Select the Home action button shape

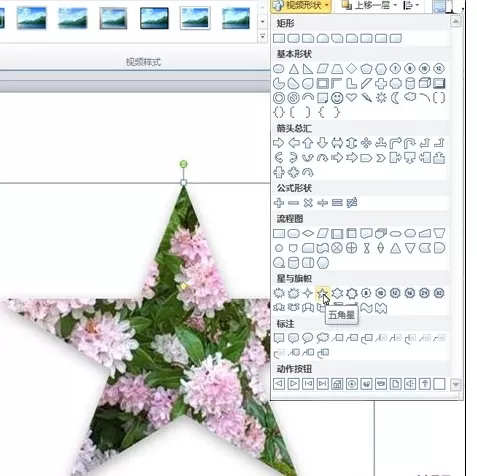tap(337, 384)
